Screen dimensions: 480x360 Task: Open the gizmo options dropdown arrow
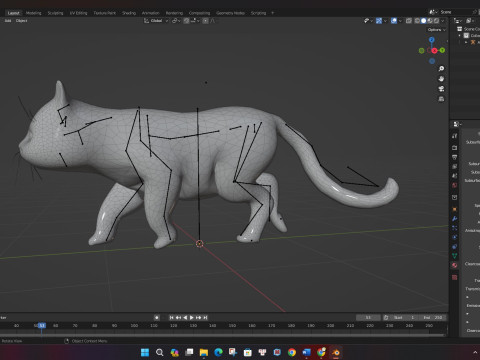[385, 21]
